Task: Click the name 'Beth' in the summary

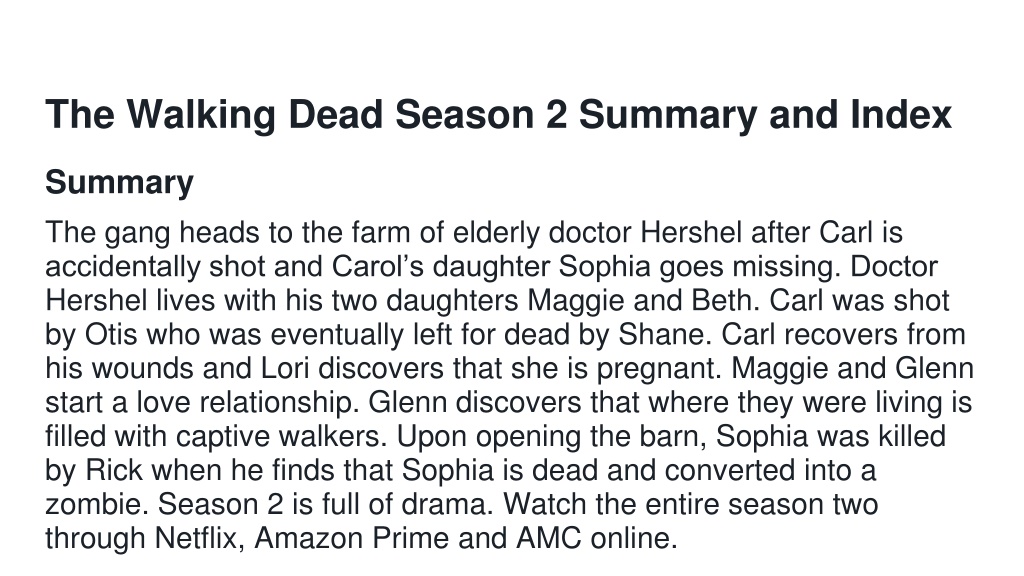Action: pos(721,300)
